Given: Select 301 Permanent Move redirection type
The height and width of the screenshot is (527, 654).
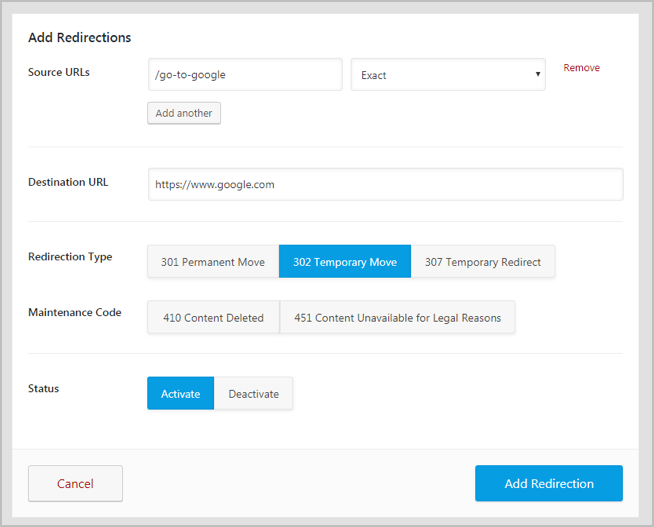Looking at the screenshot, I should pos(213,262).
